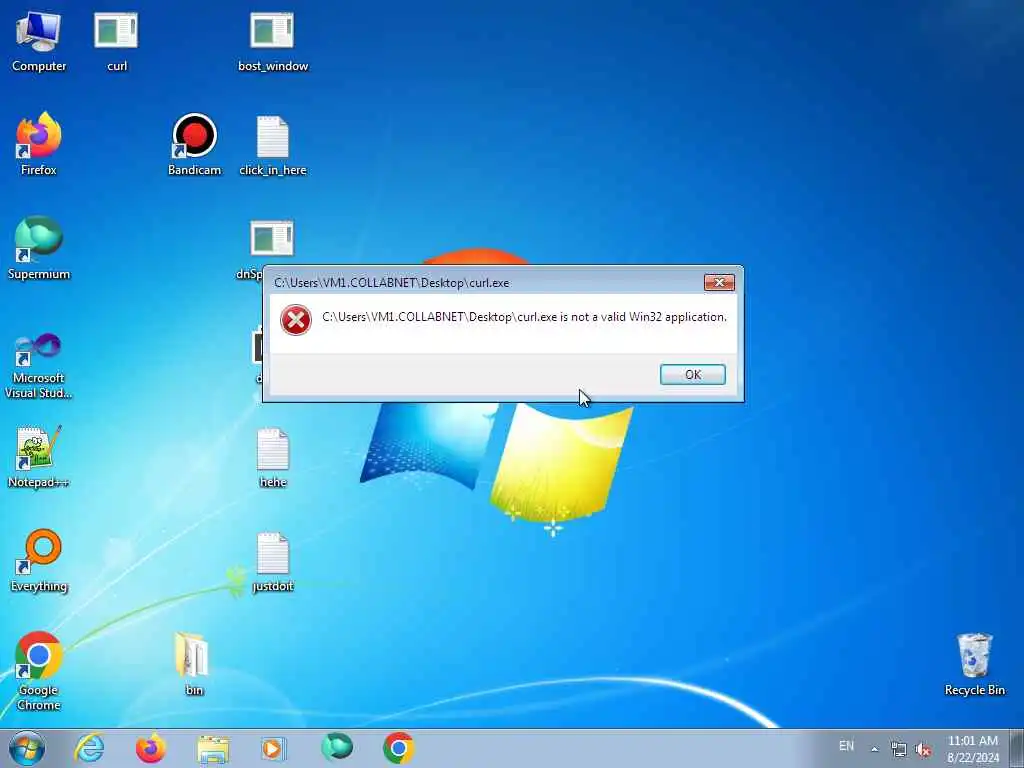Click the network tray icon

899,749
